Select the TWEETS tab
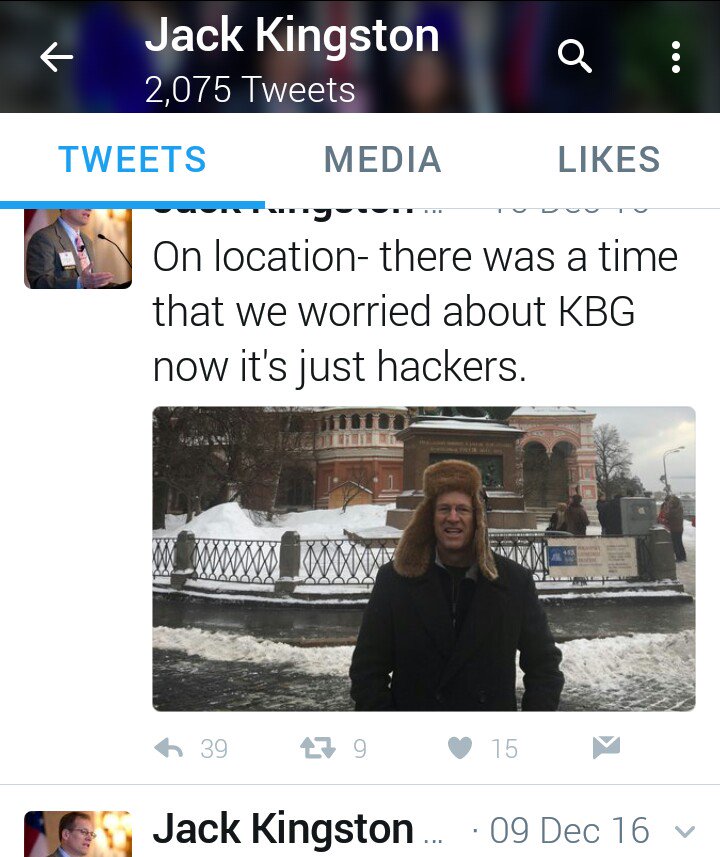 132,160
